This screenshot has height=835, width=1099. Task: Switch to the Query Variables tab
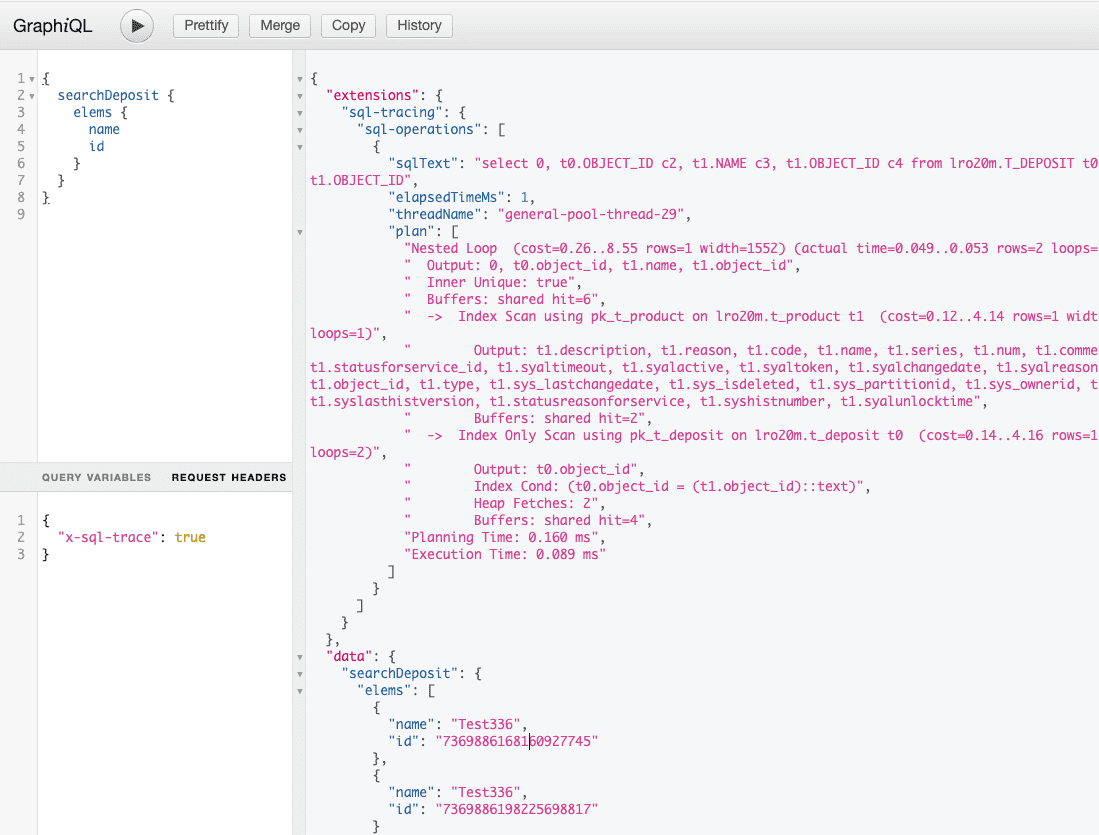(x=96, y=478)
